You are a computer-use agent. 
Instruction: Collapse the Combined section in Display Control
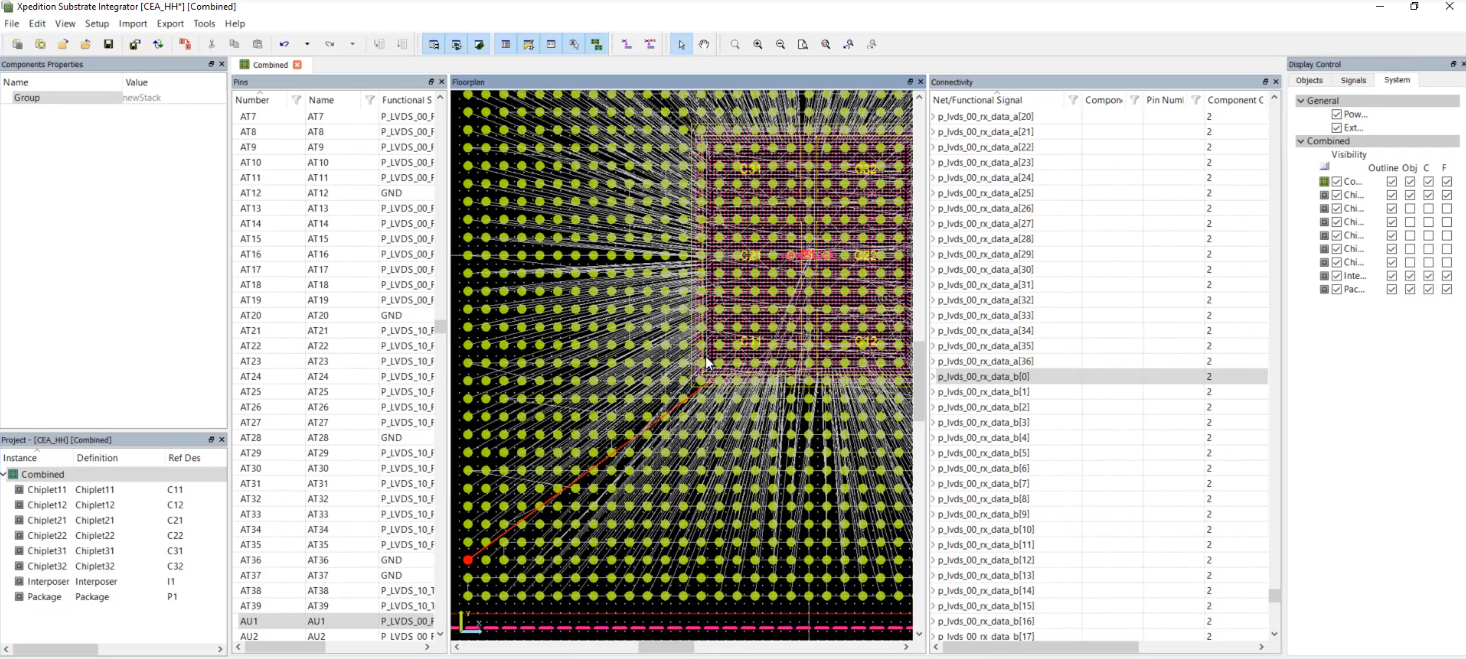pos(1300,141)
